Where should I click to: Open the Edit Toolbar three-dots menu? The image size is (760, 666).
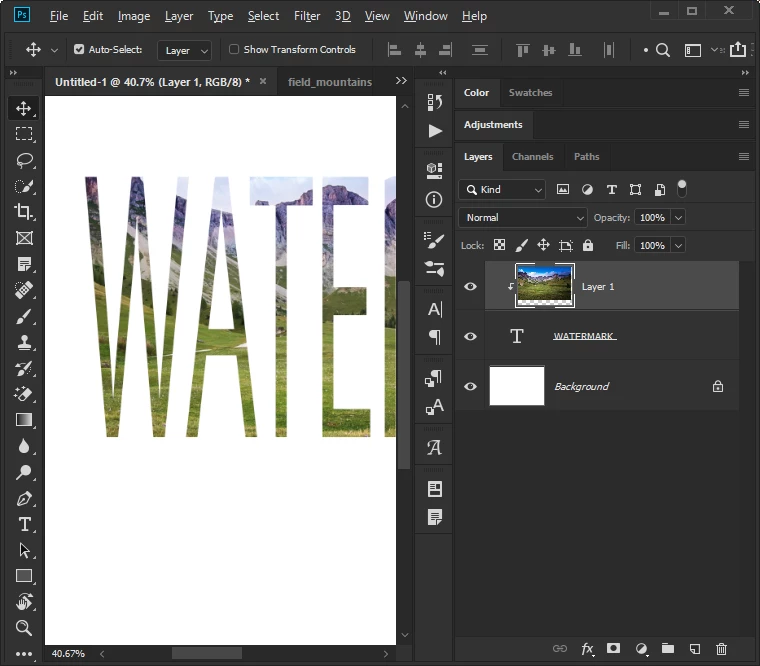pyautogui.click(x=23, y=654)
